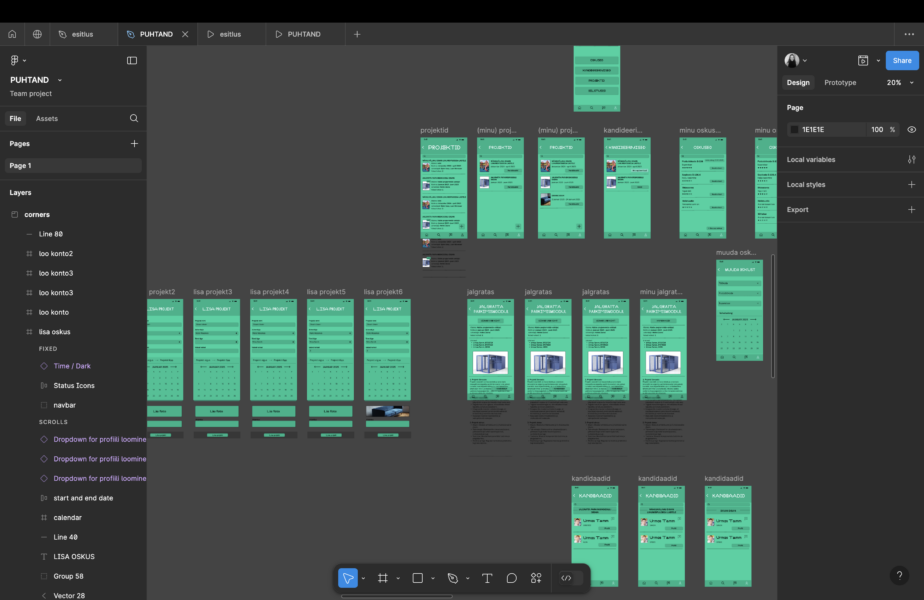The width and height of the screenshot is (924, 600).
Task: Add a new page with plus
Action: point(134,144)
